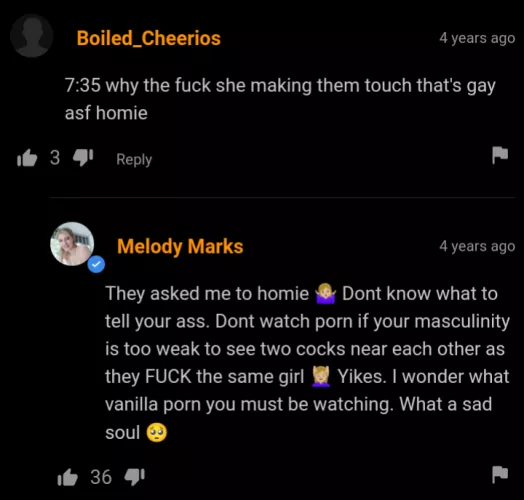Open the Melody Marks username profile link

(180, 247)
